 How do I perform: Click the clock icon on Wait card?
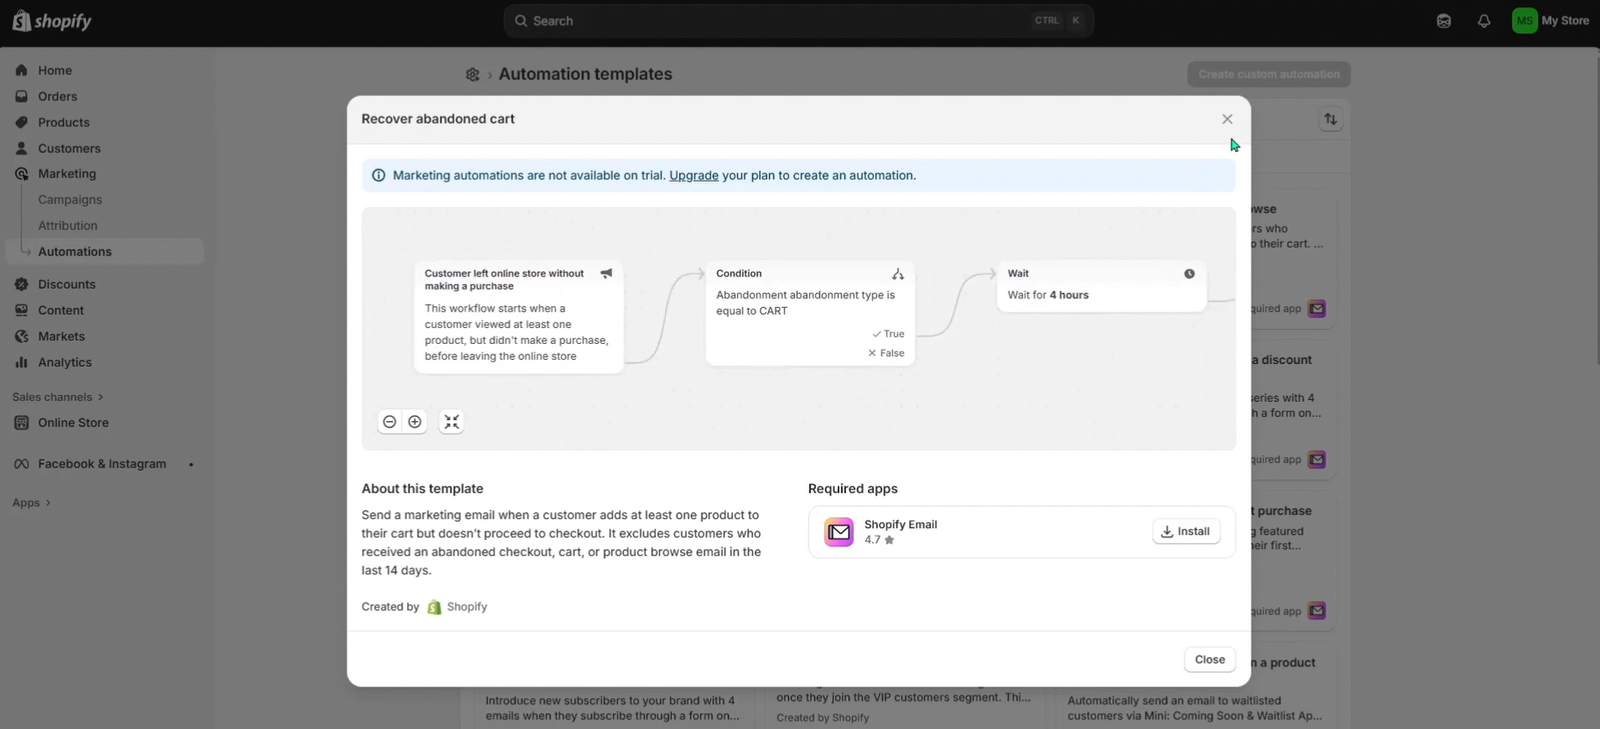tap(1189, 274)
